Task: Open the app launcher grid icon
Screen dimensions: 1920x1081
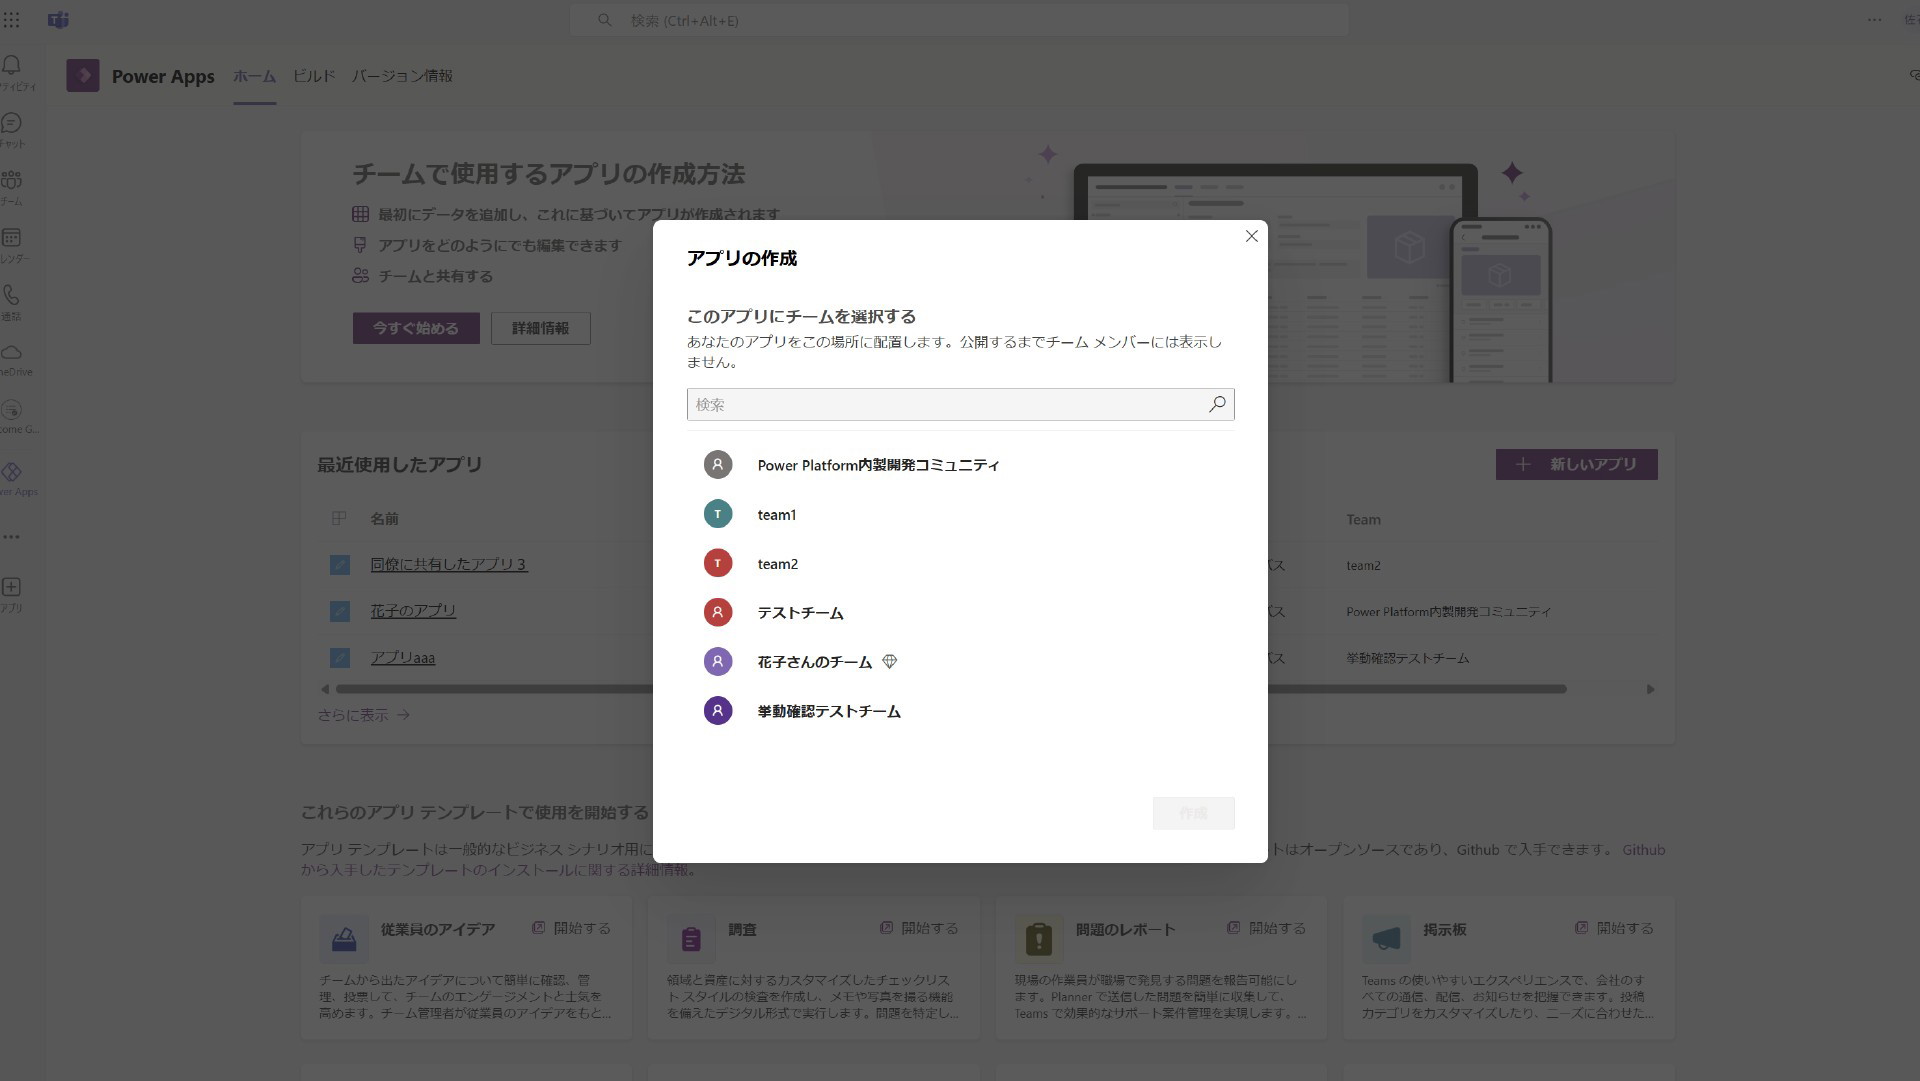Action: (11, 20)
